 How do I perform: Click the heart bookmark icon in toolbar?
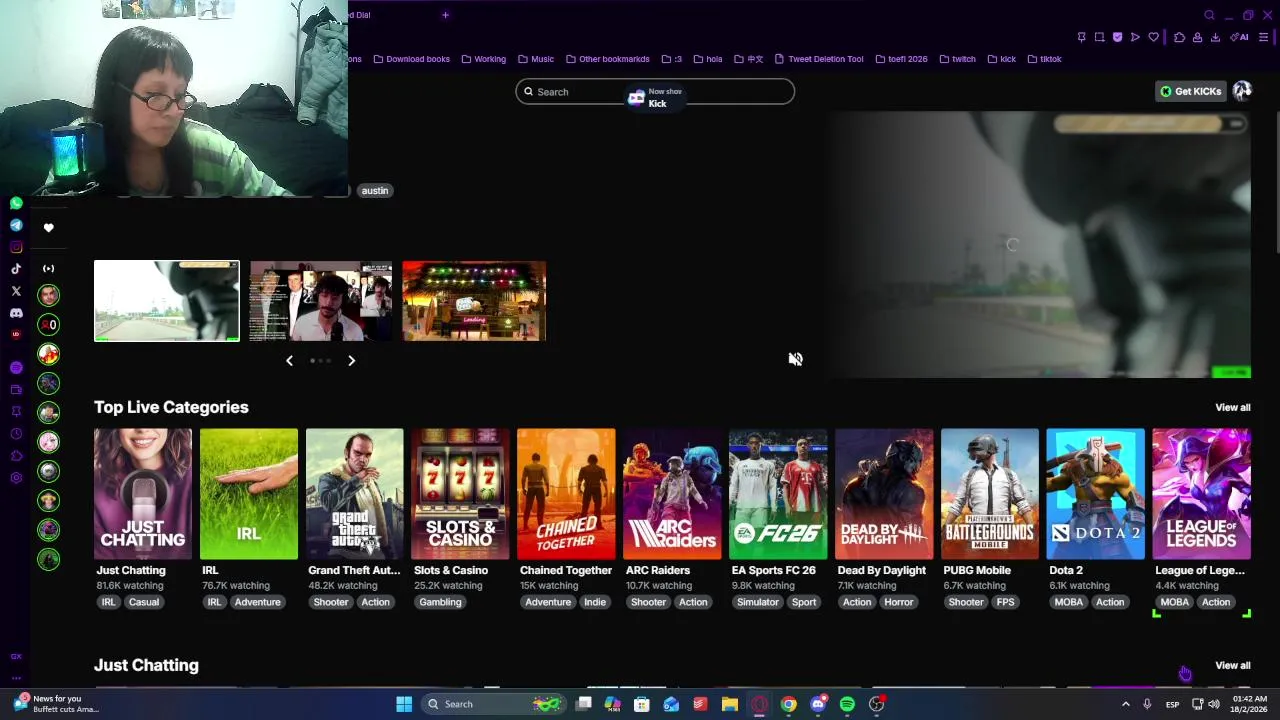1153,37
